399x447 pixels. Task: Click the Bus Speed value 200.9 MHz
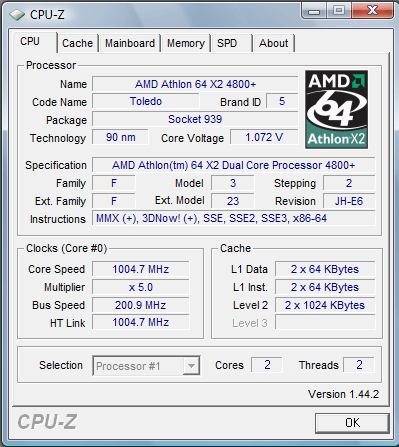click(141, 305)
